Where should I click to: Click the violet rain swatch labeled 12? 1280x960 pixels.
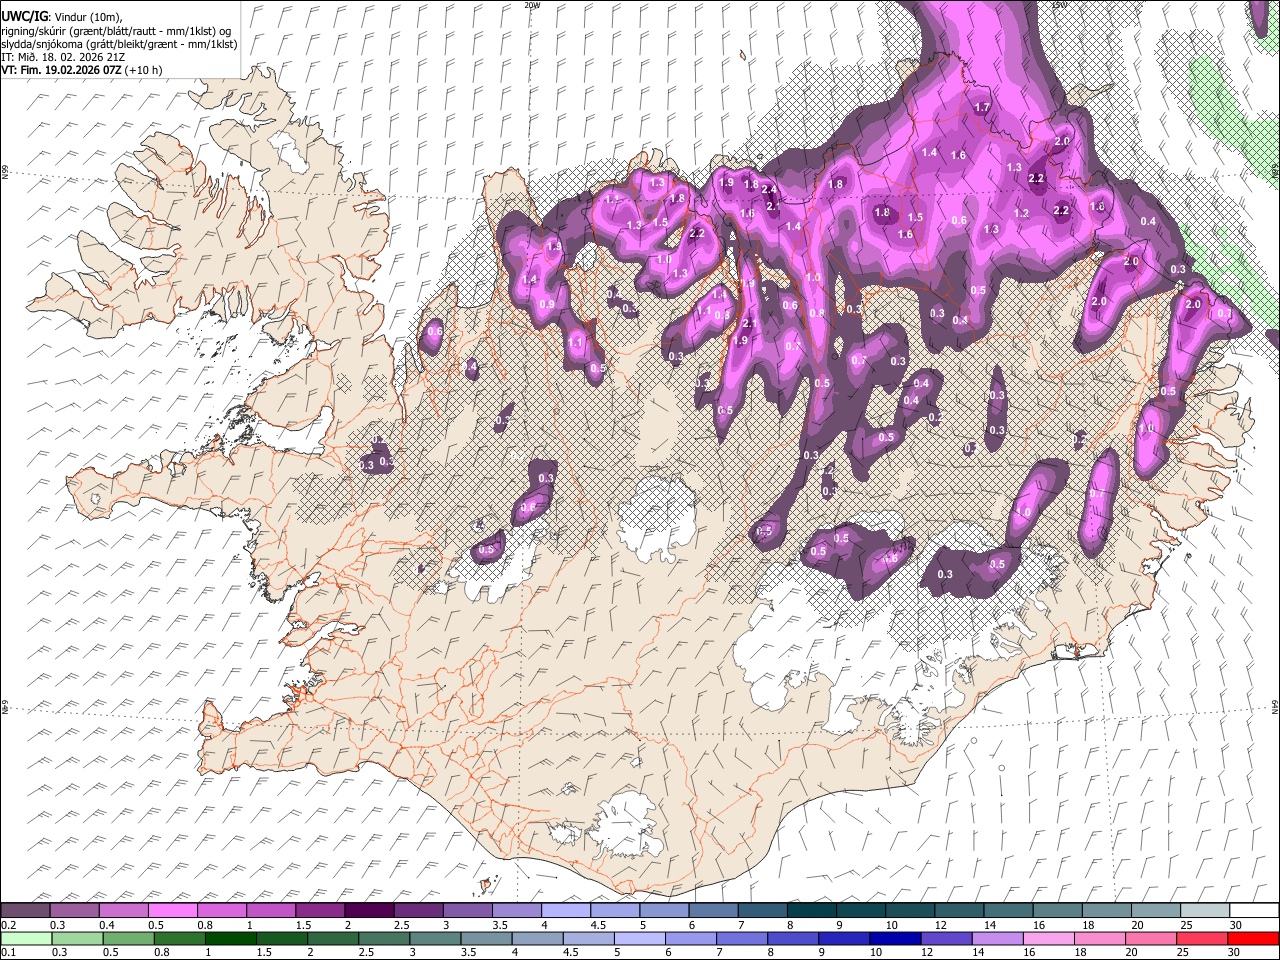click(945, 938)
